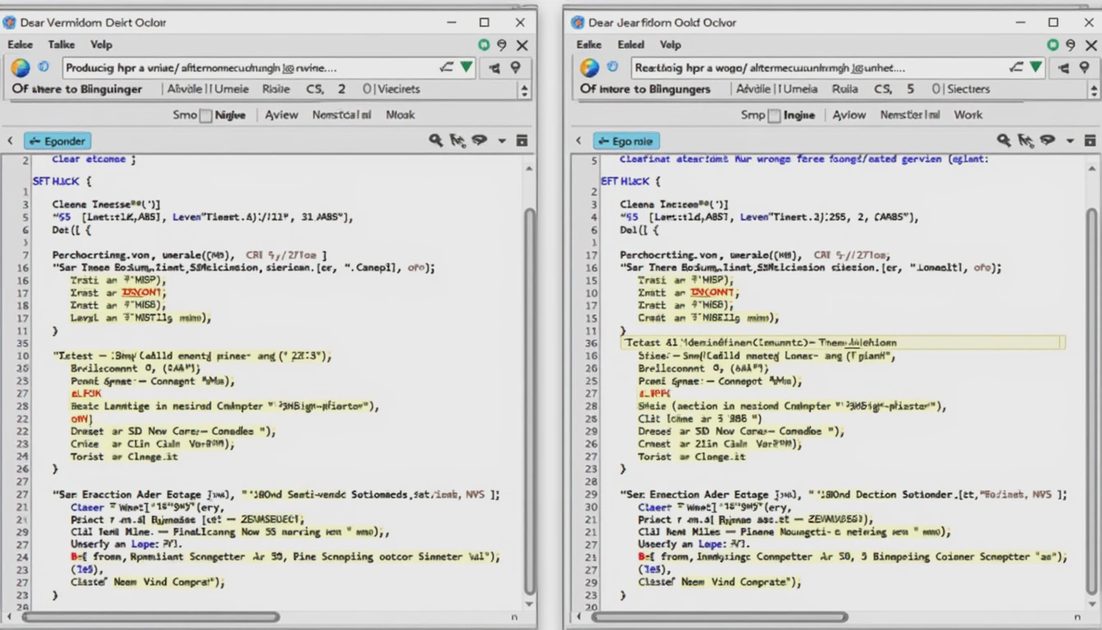Click the left window's horizontal scrollbar thumb
1102x630 pixels.
pyautogui.click(x=150, y=617)
